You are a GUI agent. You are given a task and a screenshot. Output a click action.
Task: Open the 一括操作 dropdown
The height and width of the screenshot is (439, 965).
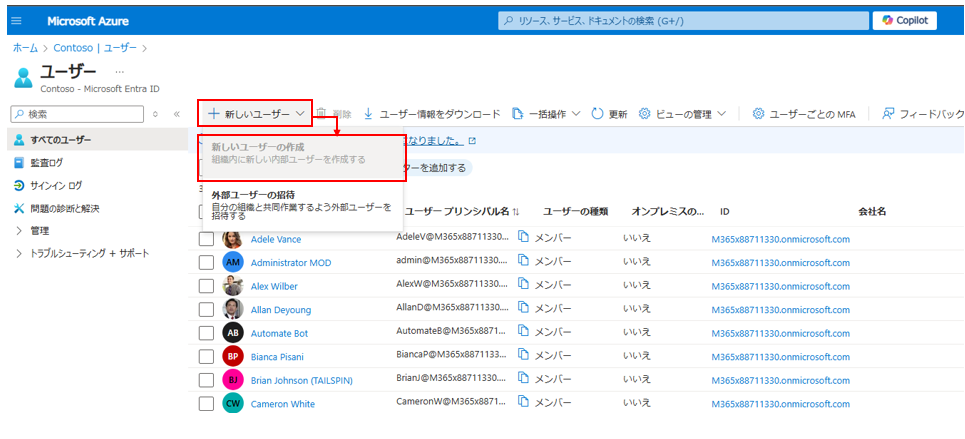point(547,114)
